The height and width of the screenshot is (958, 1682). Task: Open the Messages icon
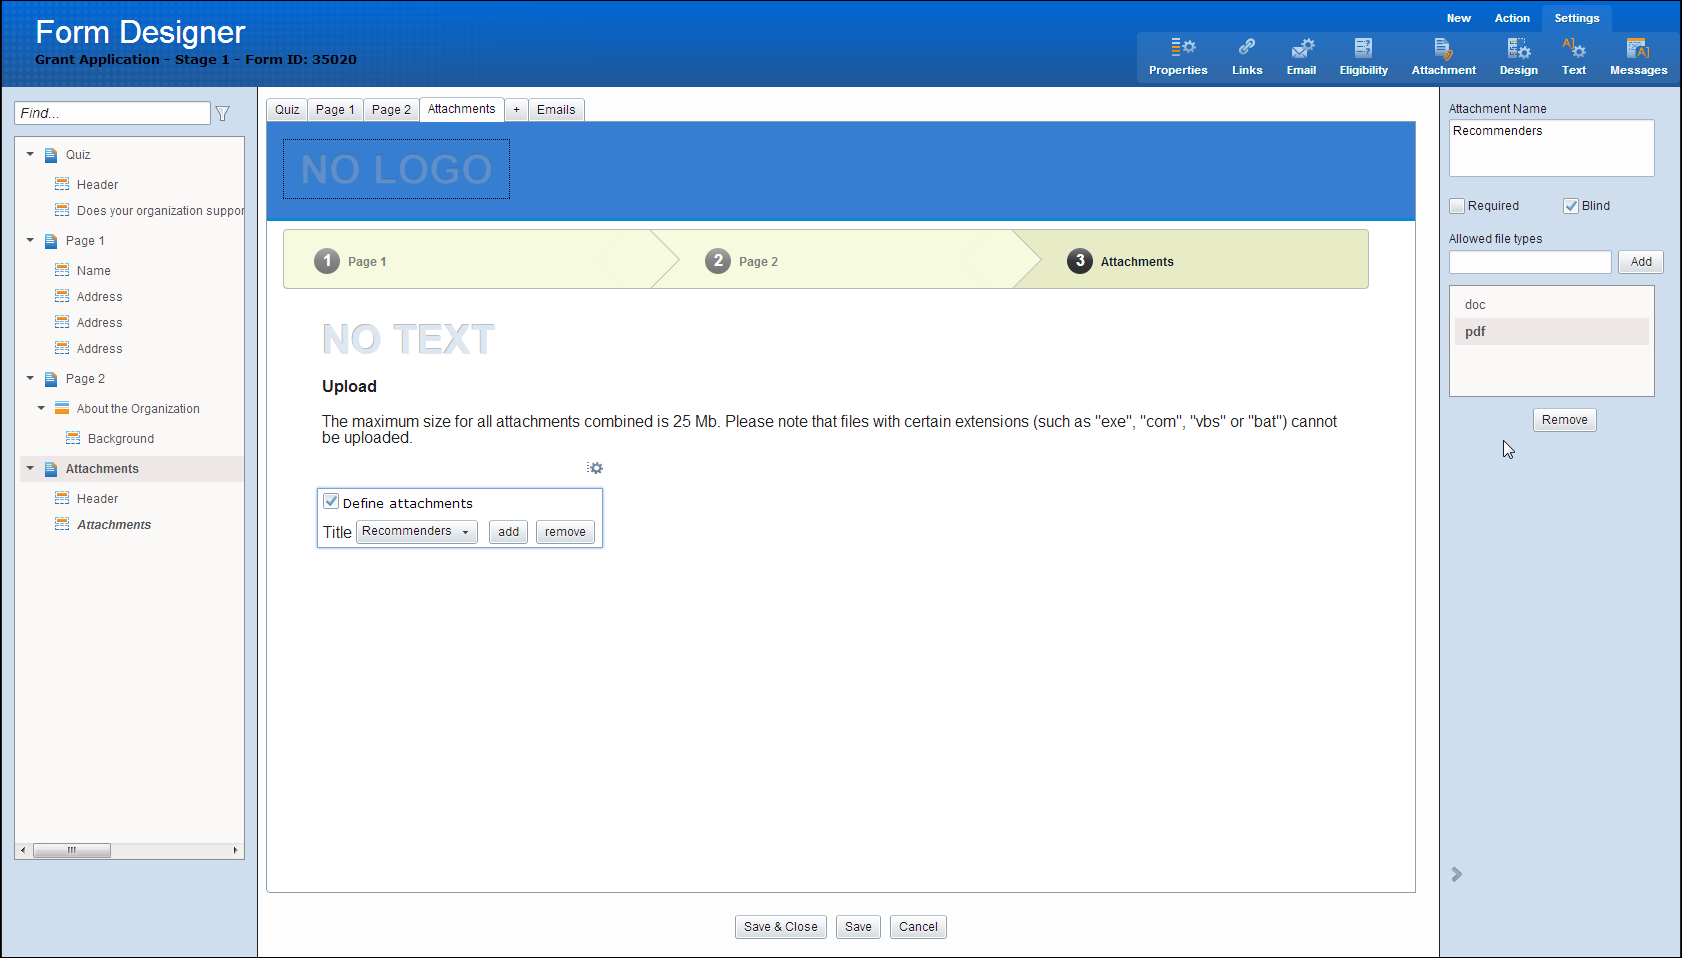[1637, 48]
